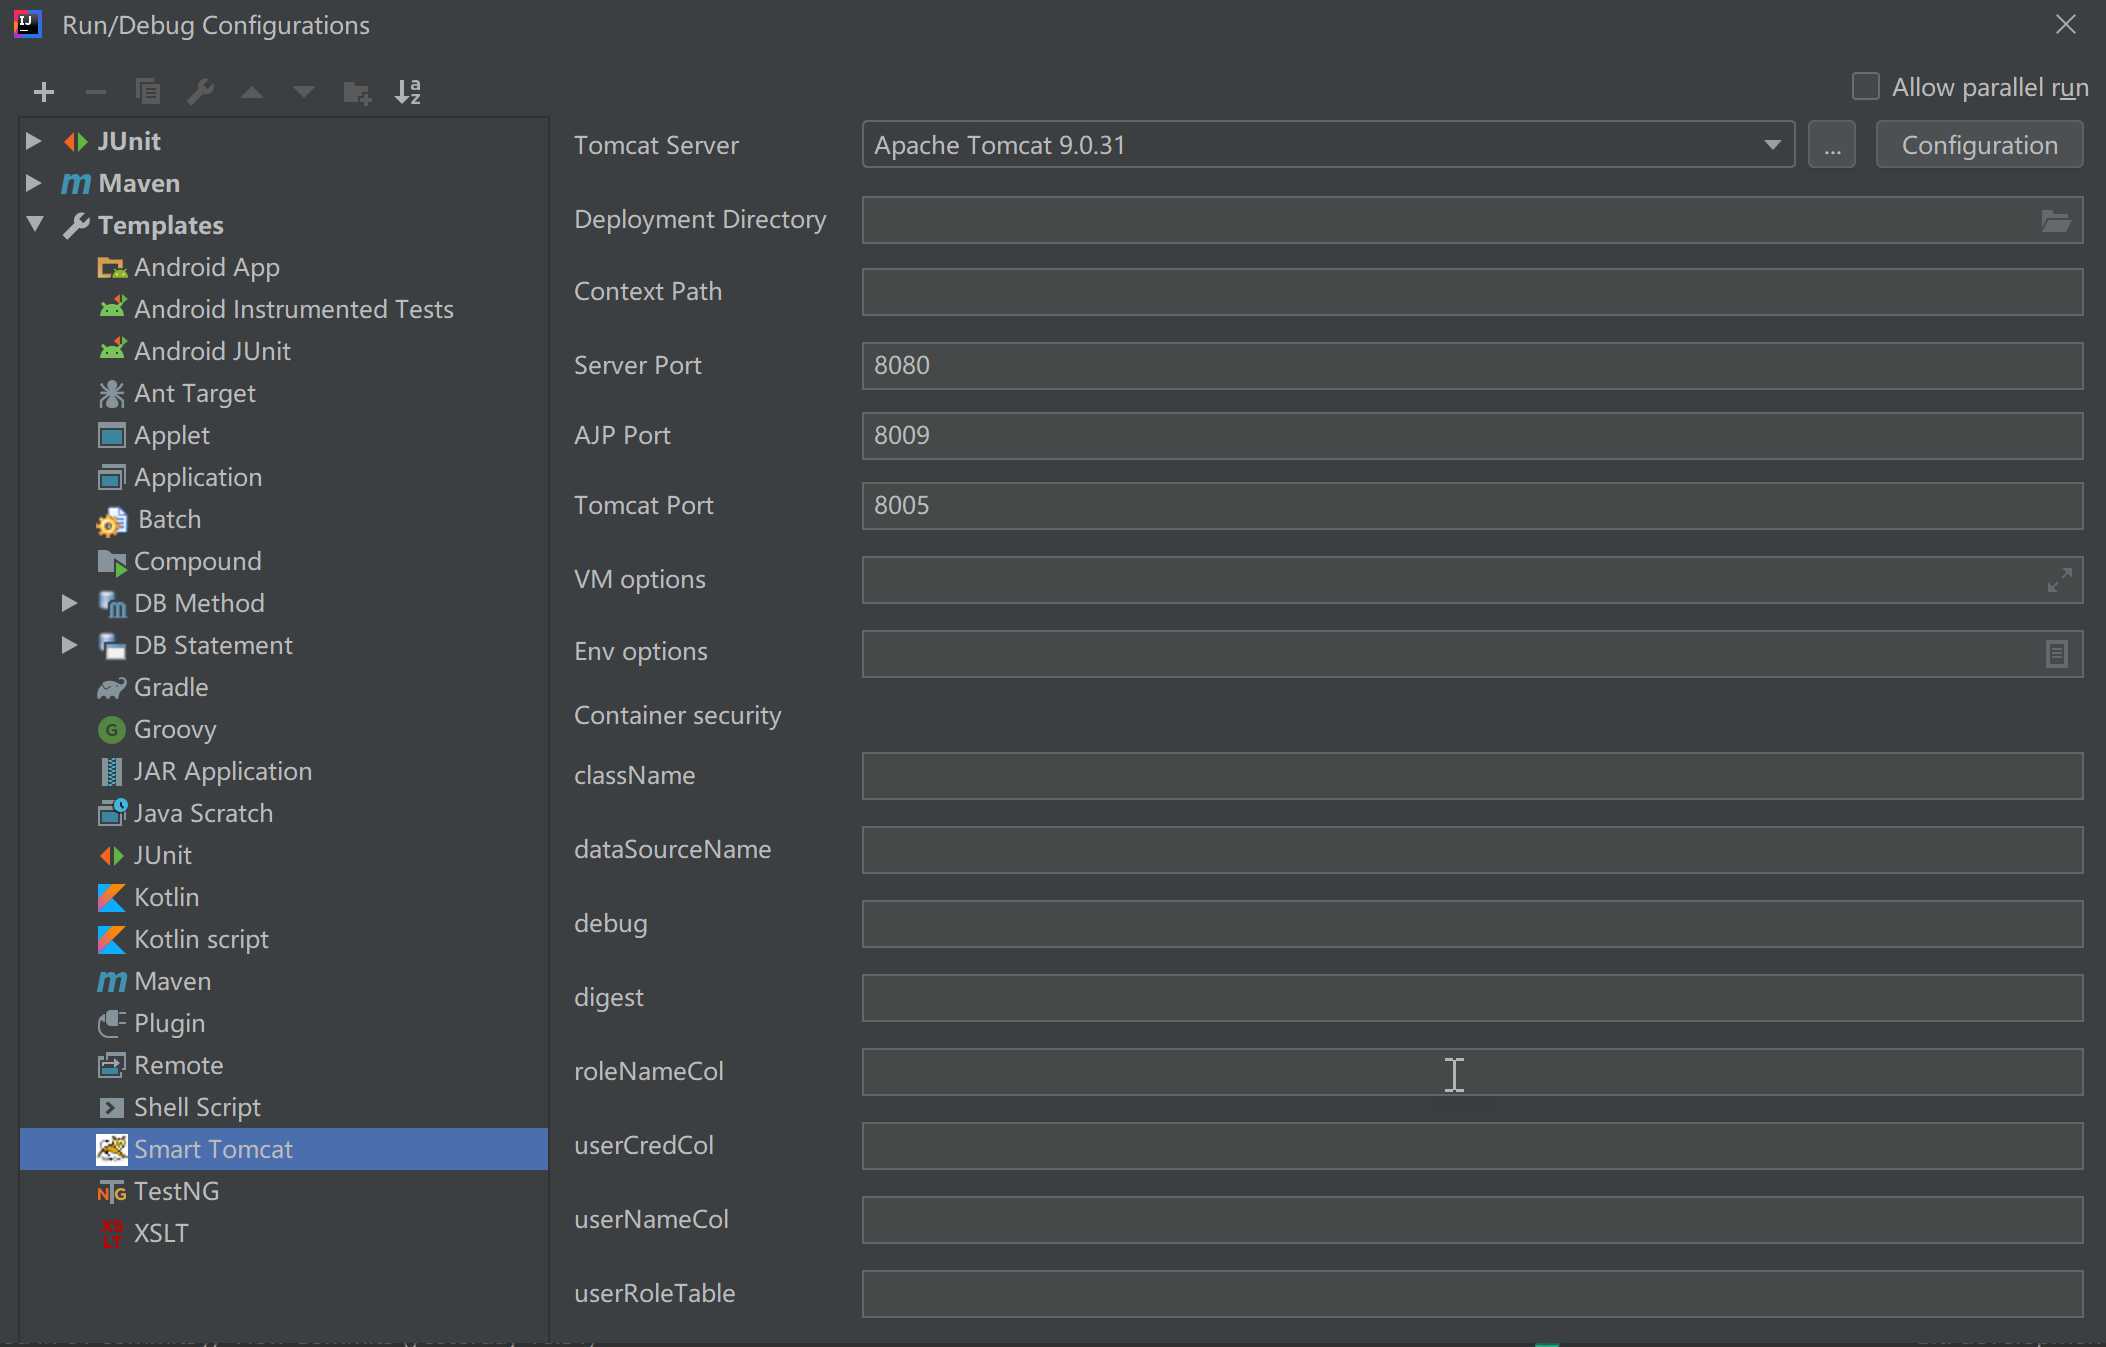Close the Run/Debug Configurations dialog
Screen dimensions: 2106x1347
tap(2066, 24)
